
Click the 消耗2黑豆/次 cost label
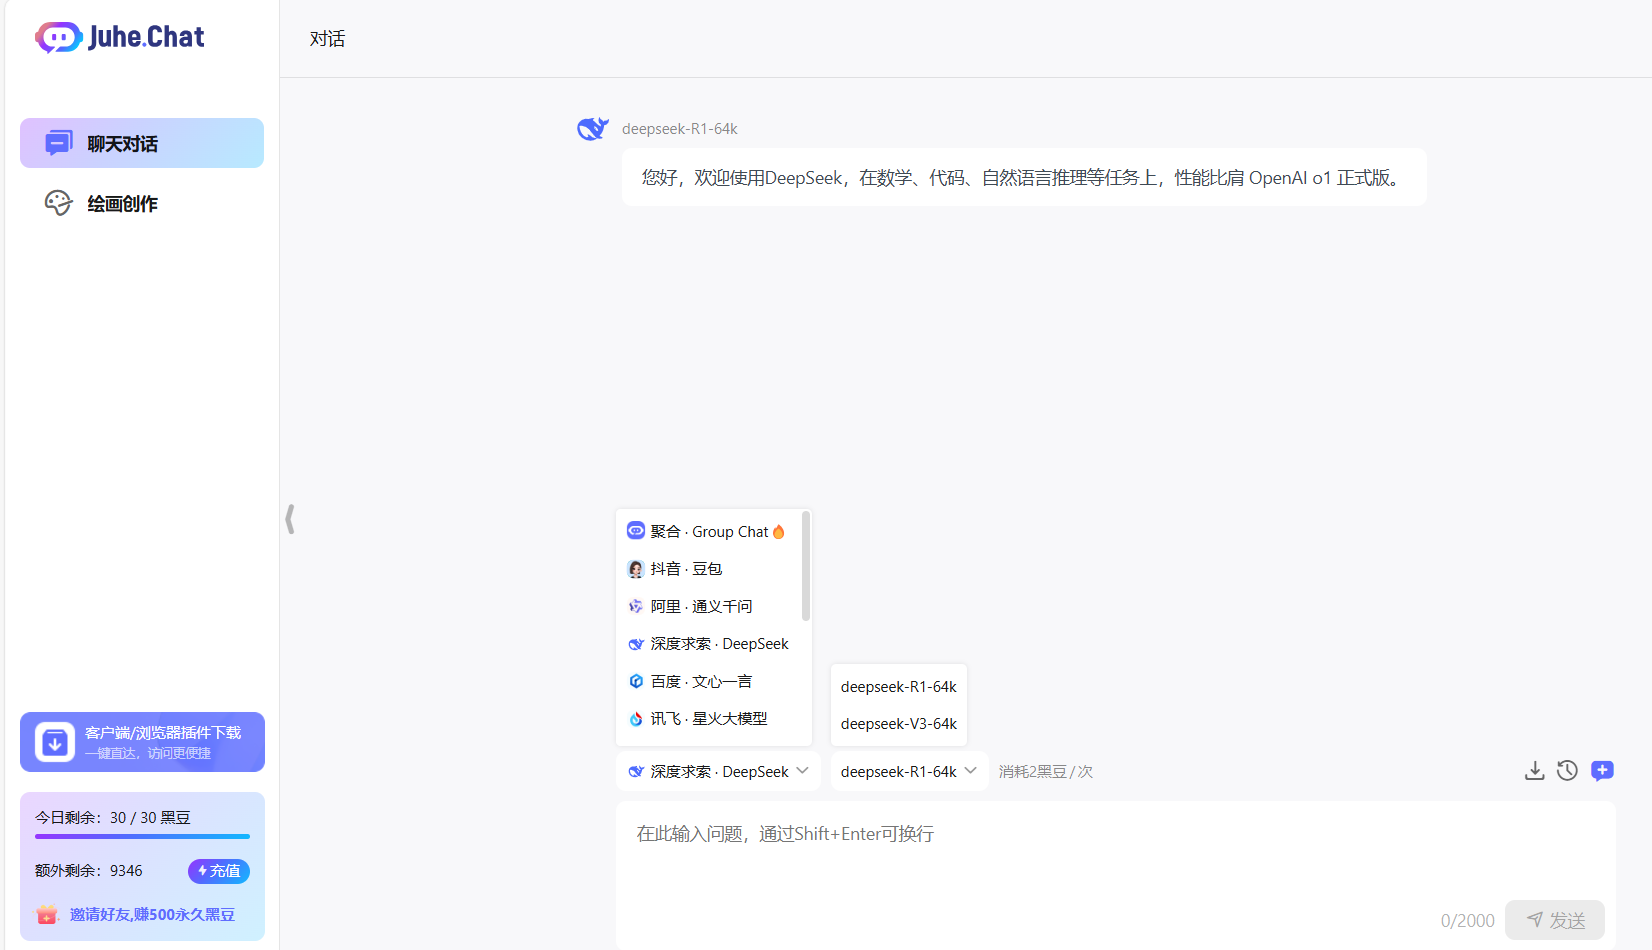tap(1045, 771)
